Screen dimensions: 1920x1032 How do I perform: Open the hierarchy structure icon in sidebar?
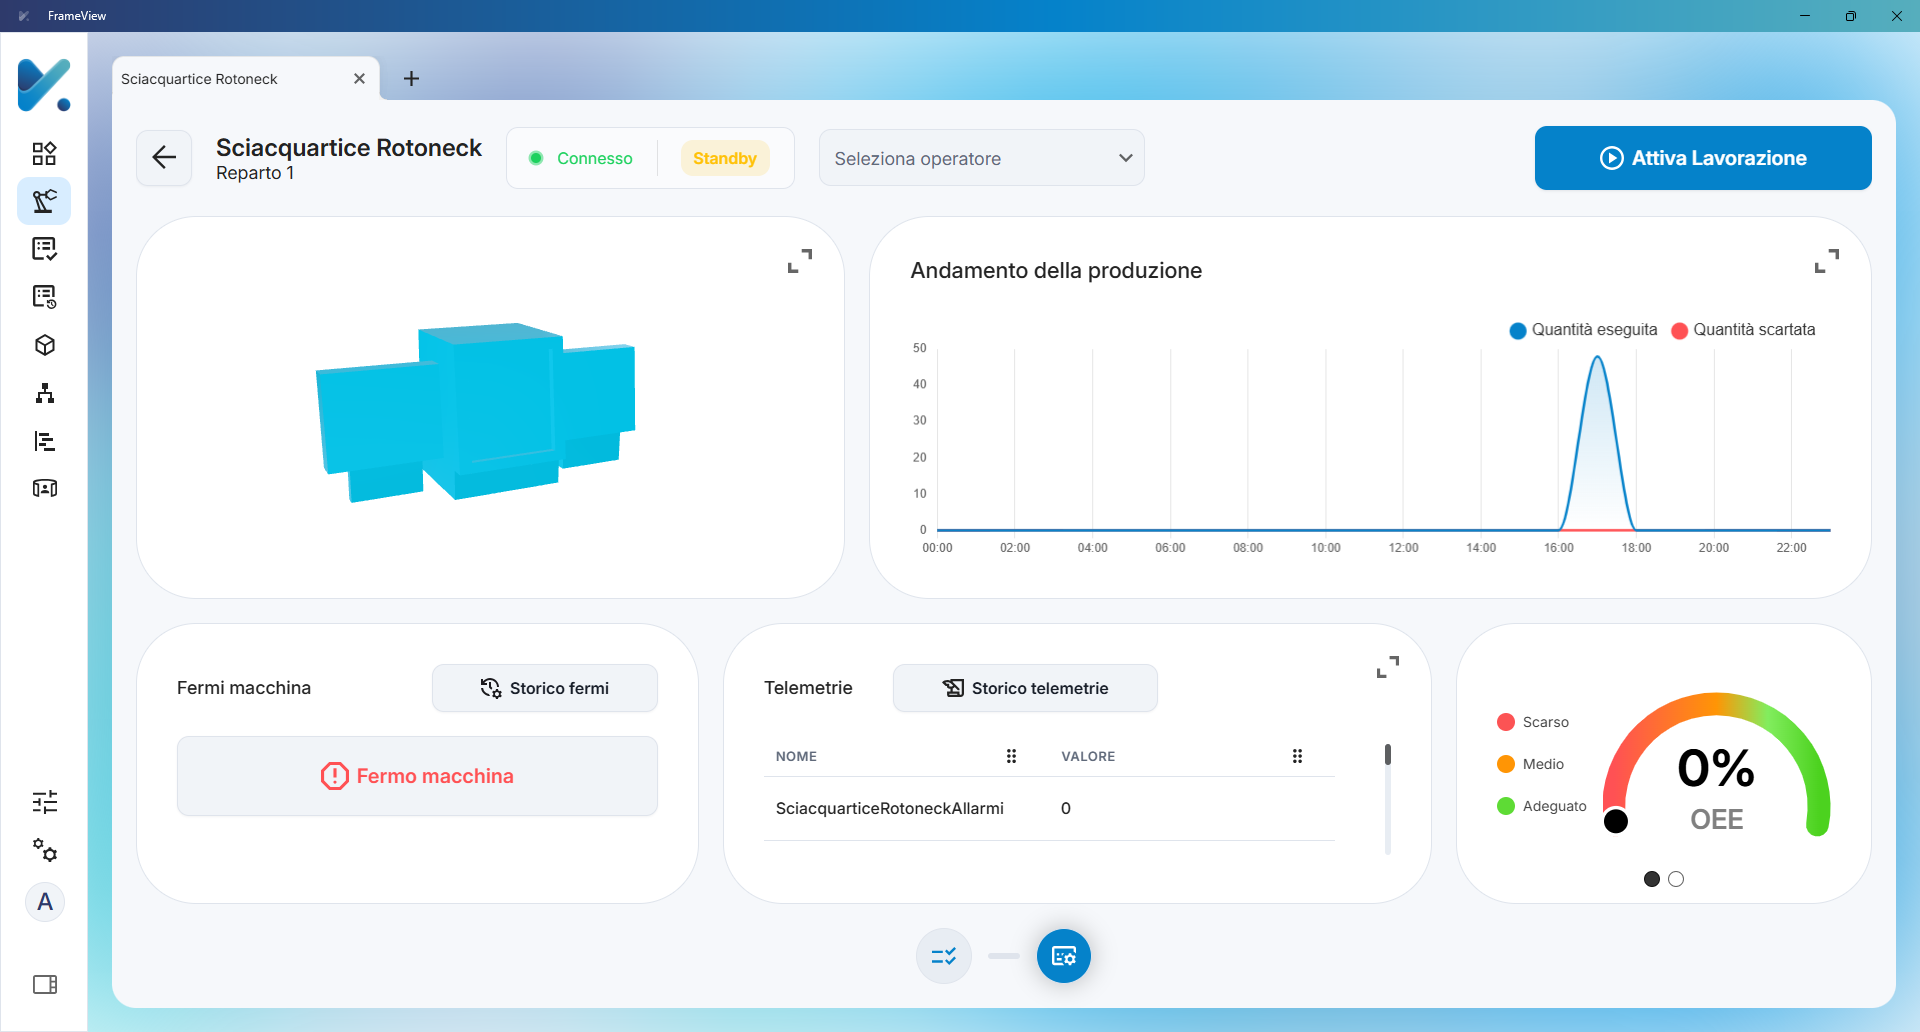(44, 393)
